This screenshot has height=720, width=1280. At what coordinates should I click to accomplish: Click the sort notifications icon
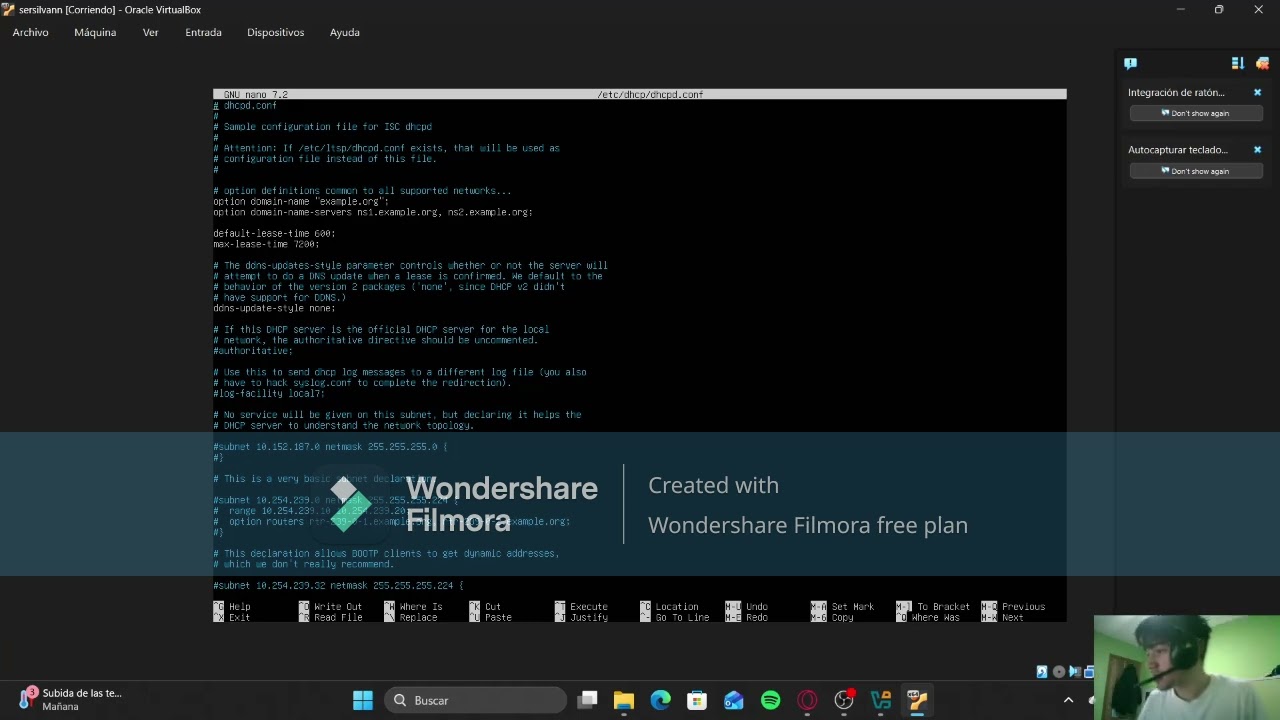[1237, 63]
